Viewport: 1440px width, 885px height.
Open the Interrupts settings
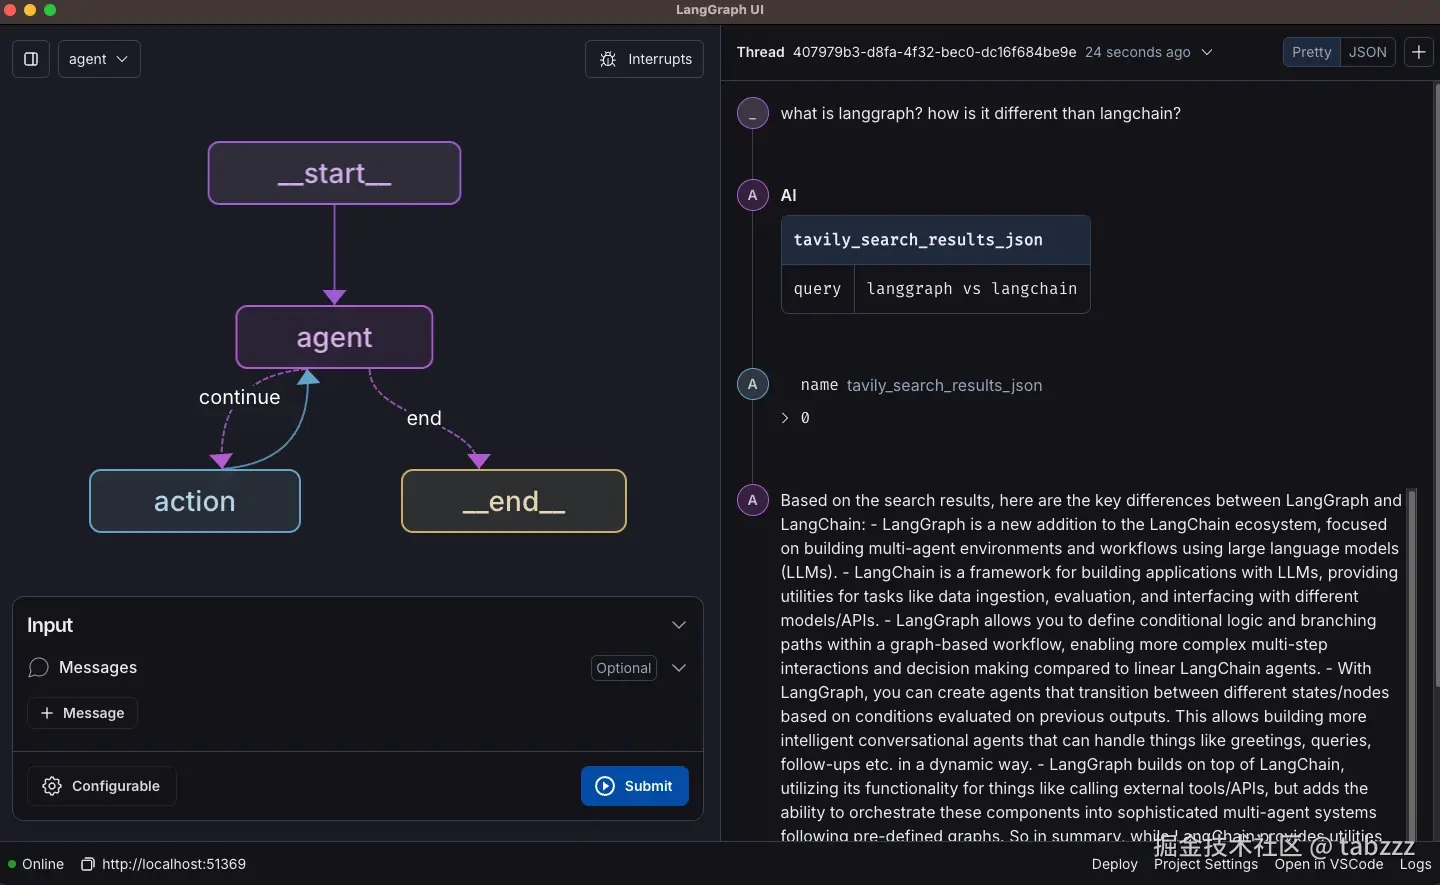point(644,59)
